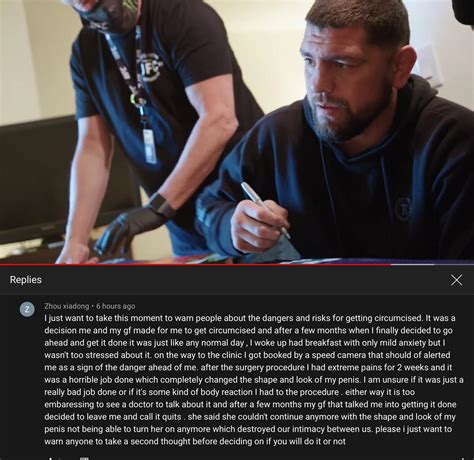The height and width of the screenshot is (460, 474).
Task: Open Zhou xiadong's channel from username
Action: pos(67,306)
